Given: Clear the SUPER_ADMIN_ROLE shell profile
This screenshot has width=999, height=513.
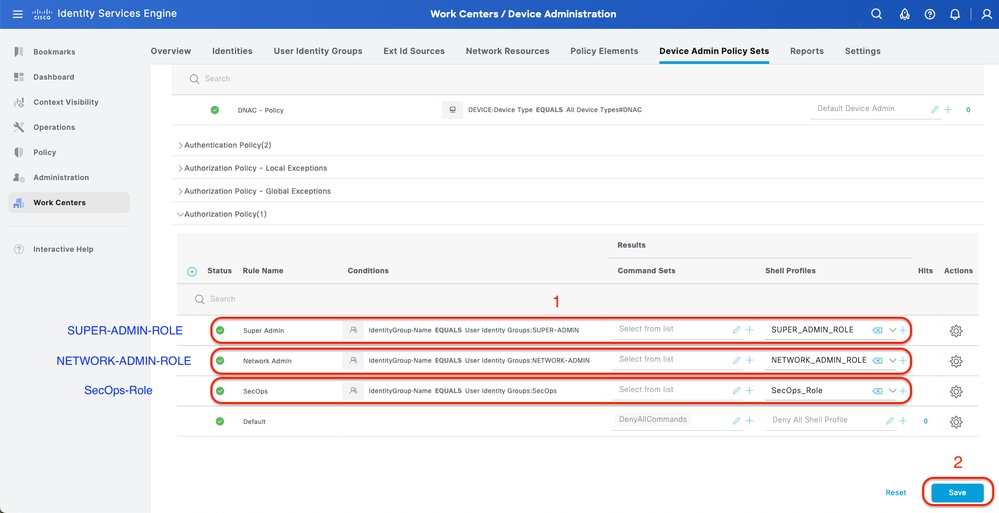Looking at the screenshot, I should point(877,330).
